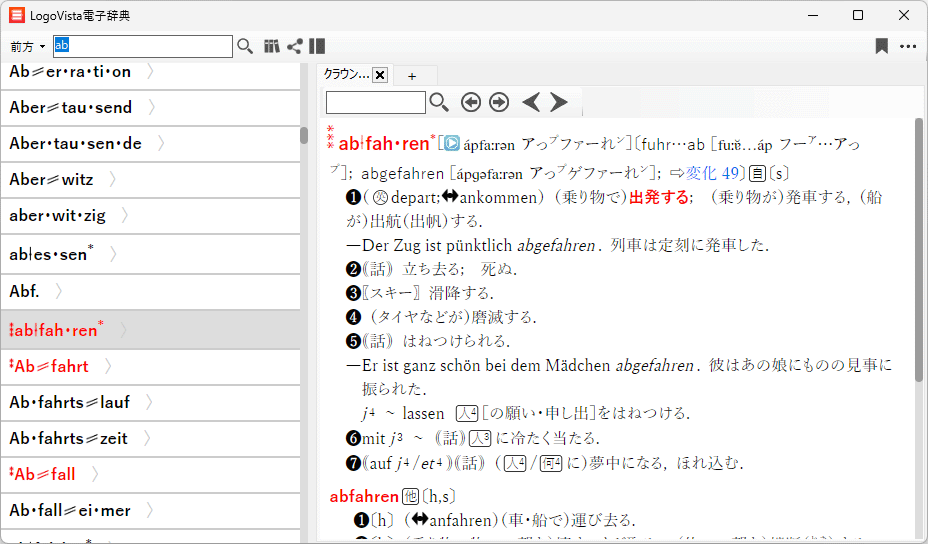Screen dimensions: 928x544
Task: Click the search magnifier beside the main search box
Action: pos(245,46)
